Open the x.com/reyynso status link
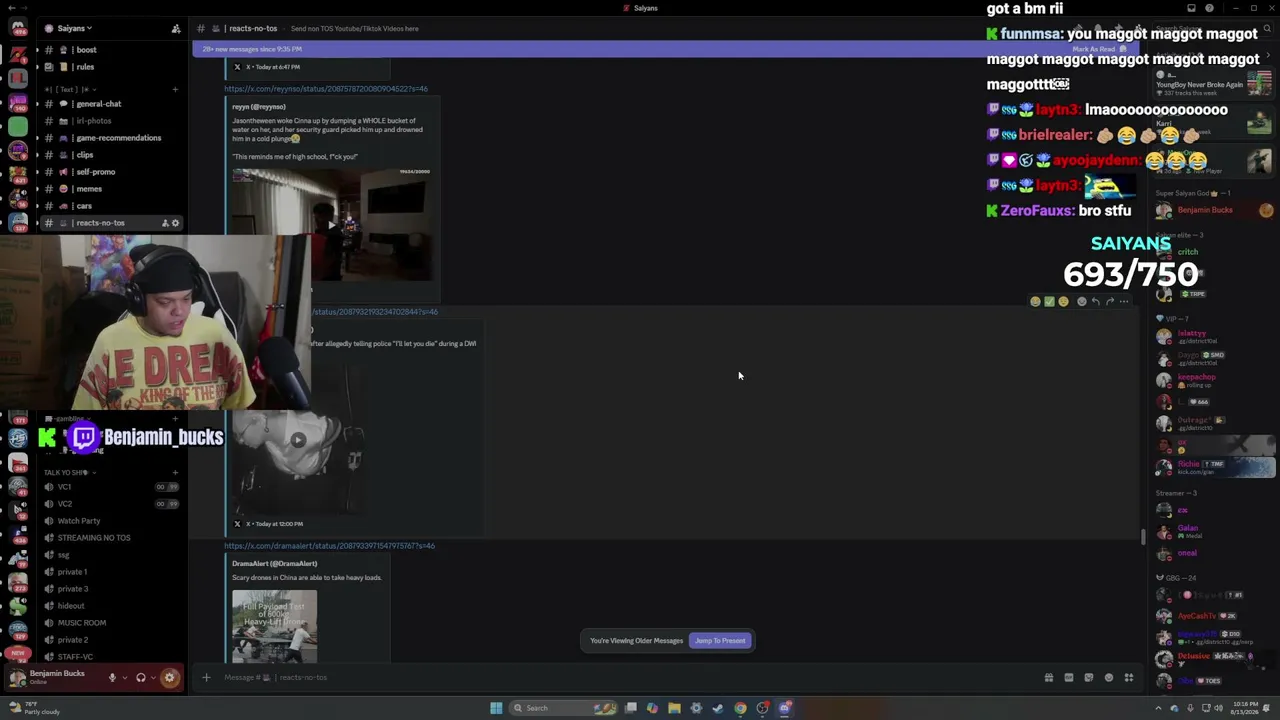 326,89
